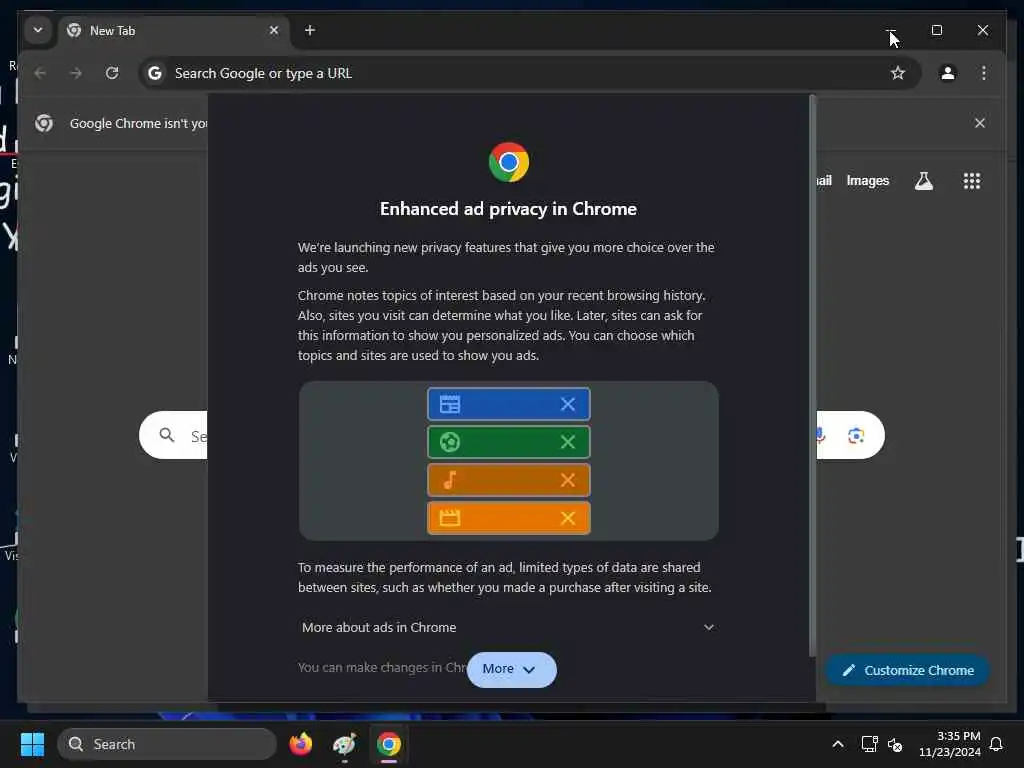Click the More button in dialog

pyautogui.click(x=511, y=669)
